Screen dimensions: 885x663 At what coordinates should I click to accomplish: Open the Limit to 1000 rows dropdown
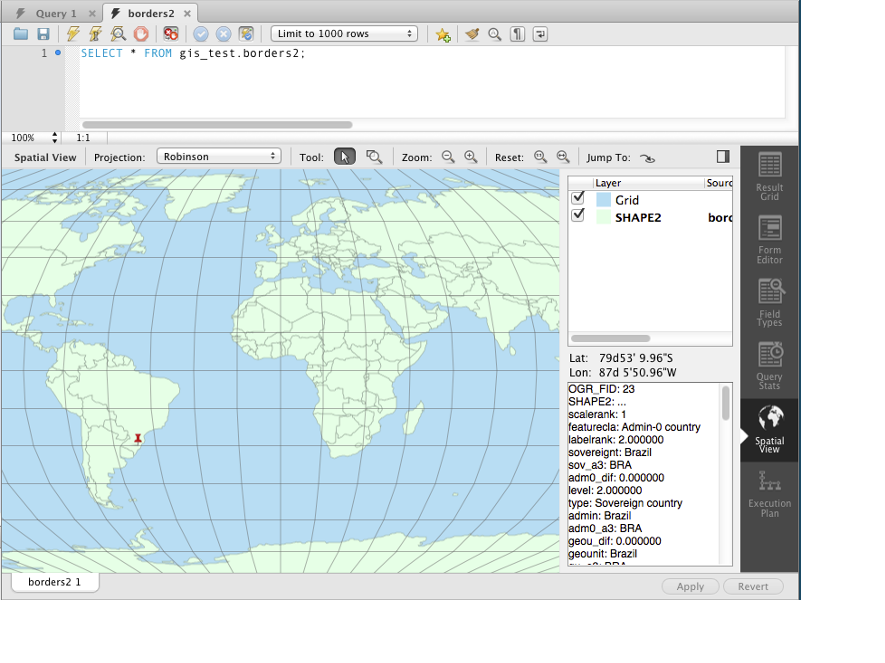pos(344,34)
